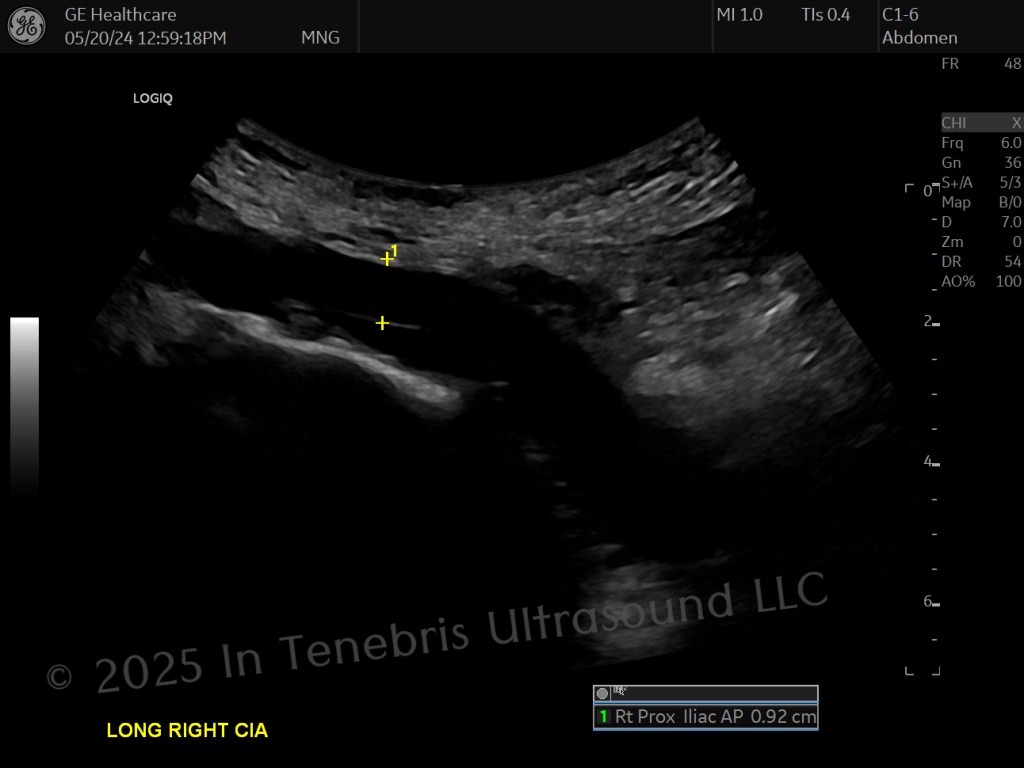
Task: Click the small cursor icon in the measurement header
Action: 620,691
